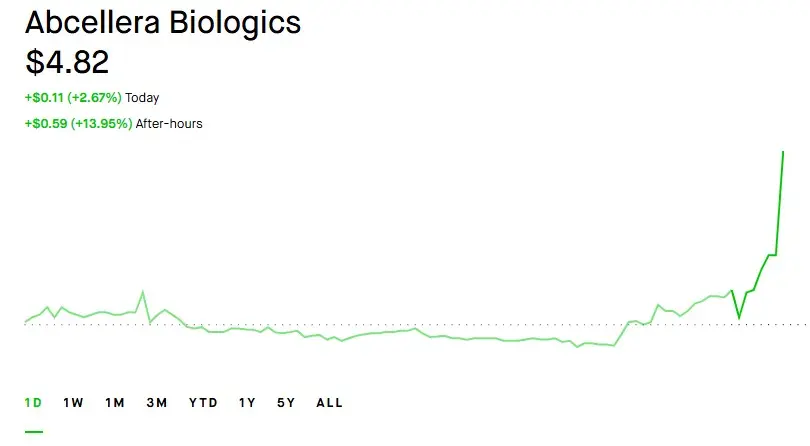Choose the ALL time range tab
This screenshot has height=446, width=810.
click(x=330, y=403)
